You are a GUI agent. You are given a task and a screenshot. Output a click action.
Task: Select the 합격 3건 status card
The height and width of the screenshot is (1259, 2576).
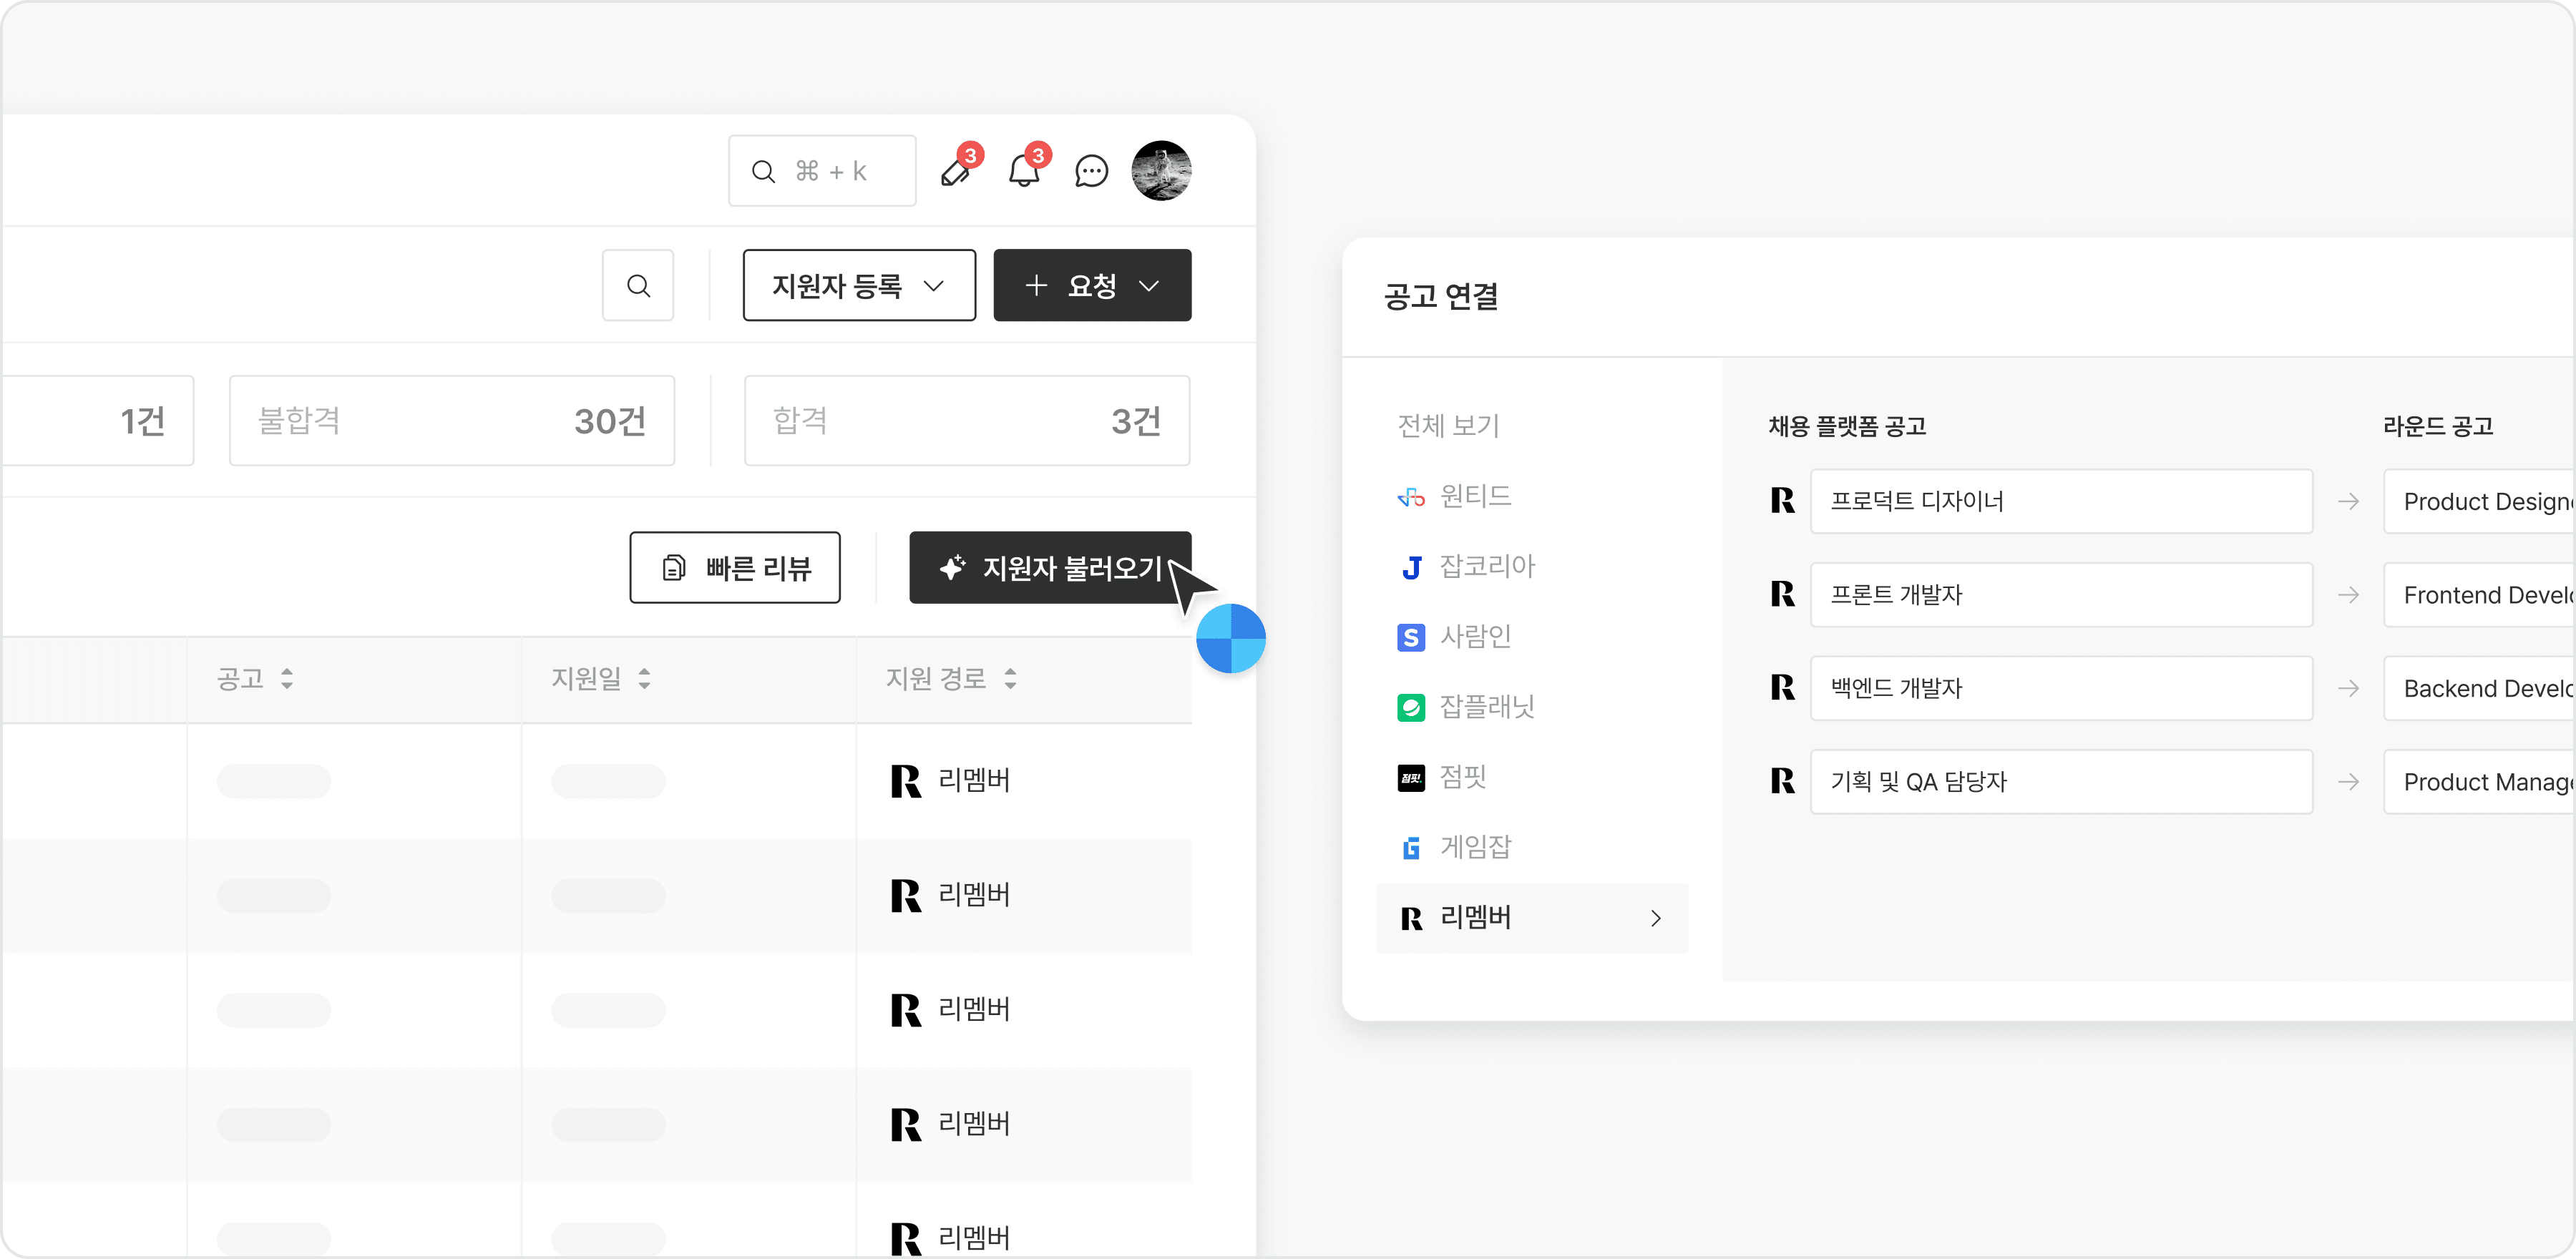pos(967,421)
